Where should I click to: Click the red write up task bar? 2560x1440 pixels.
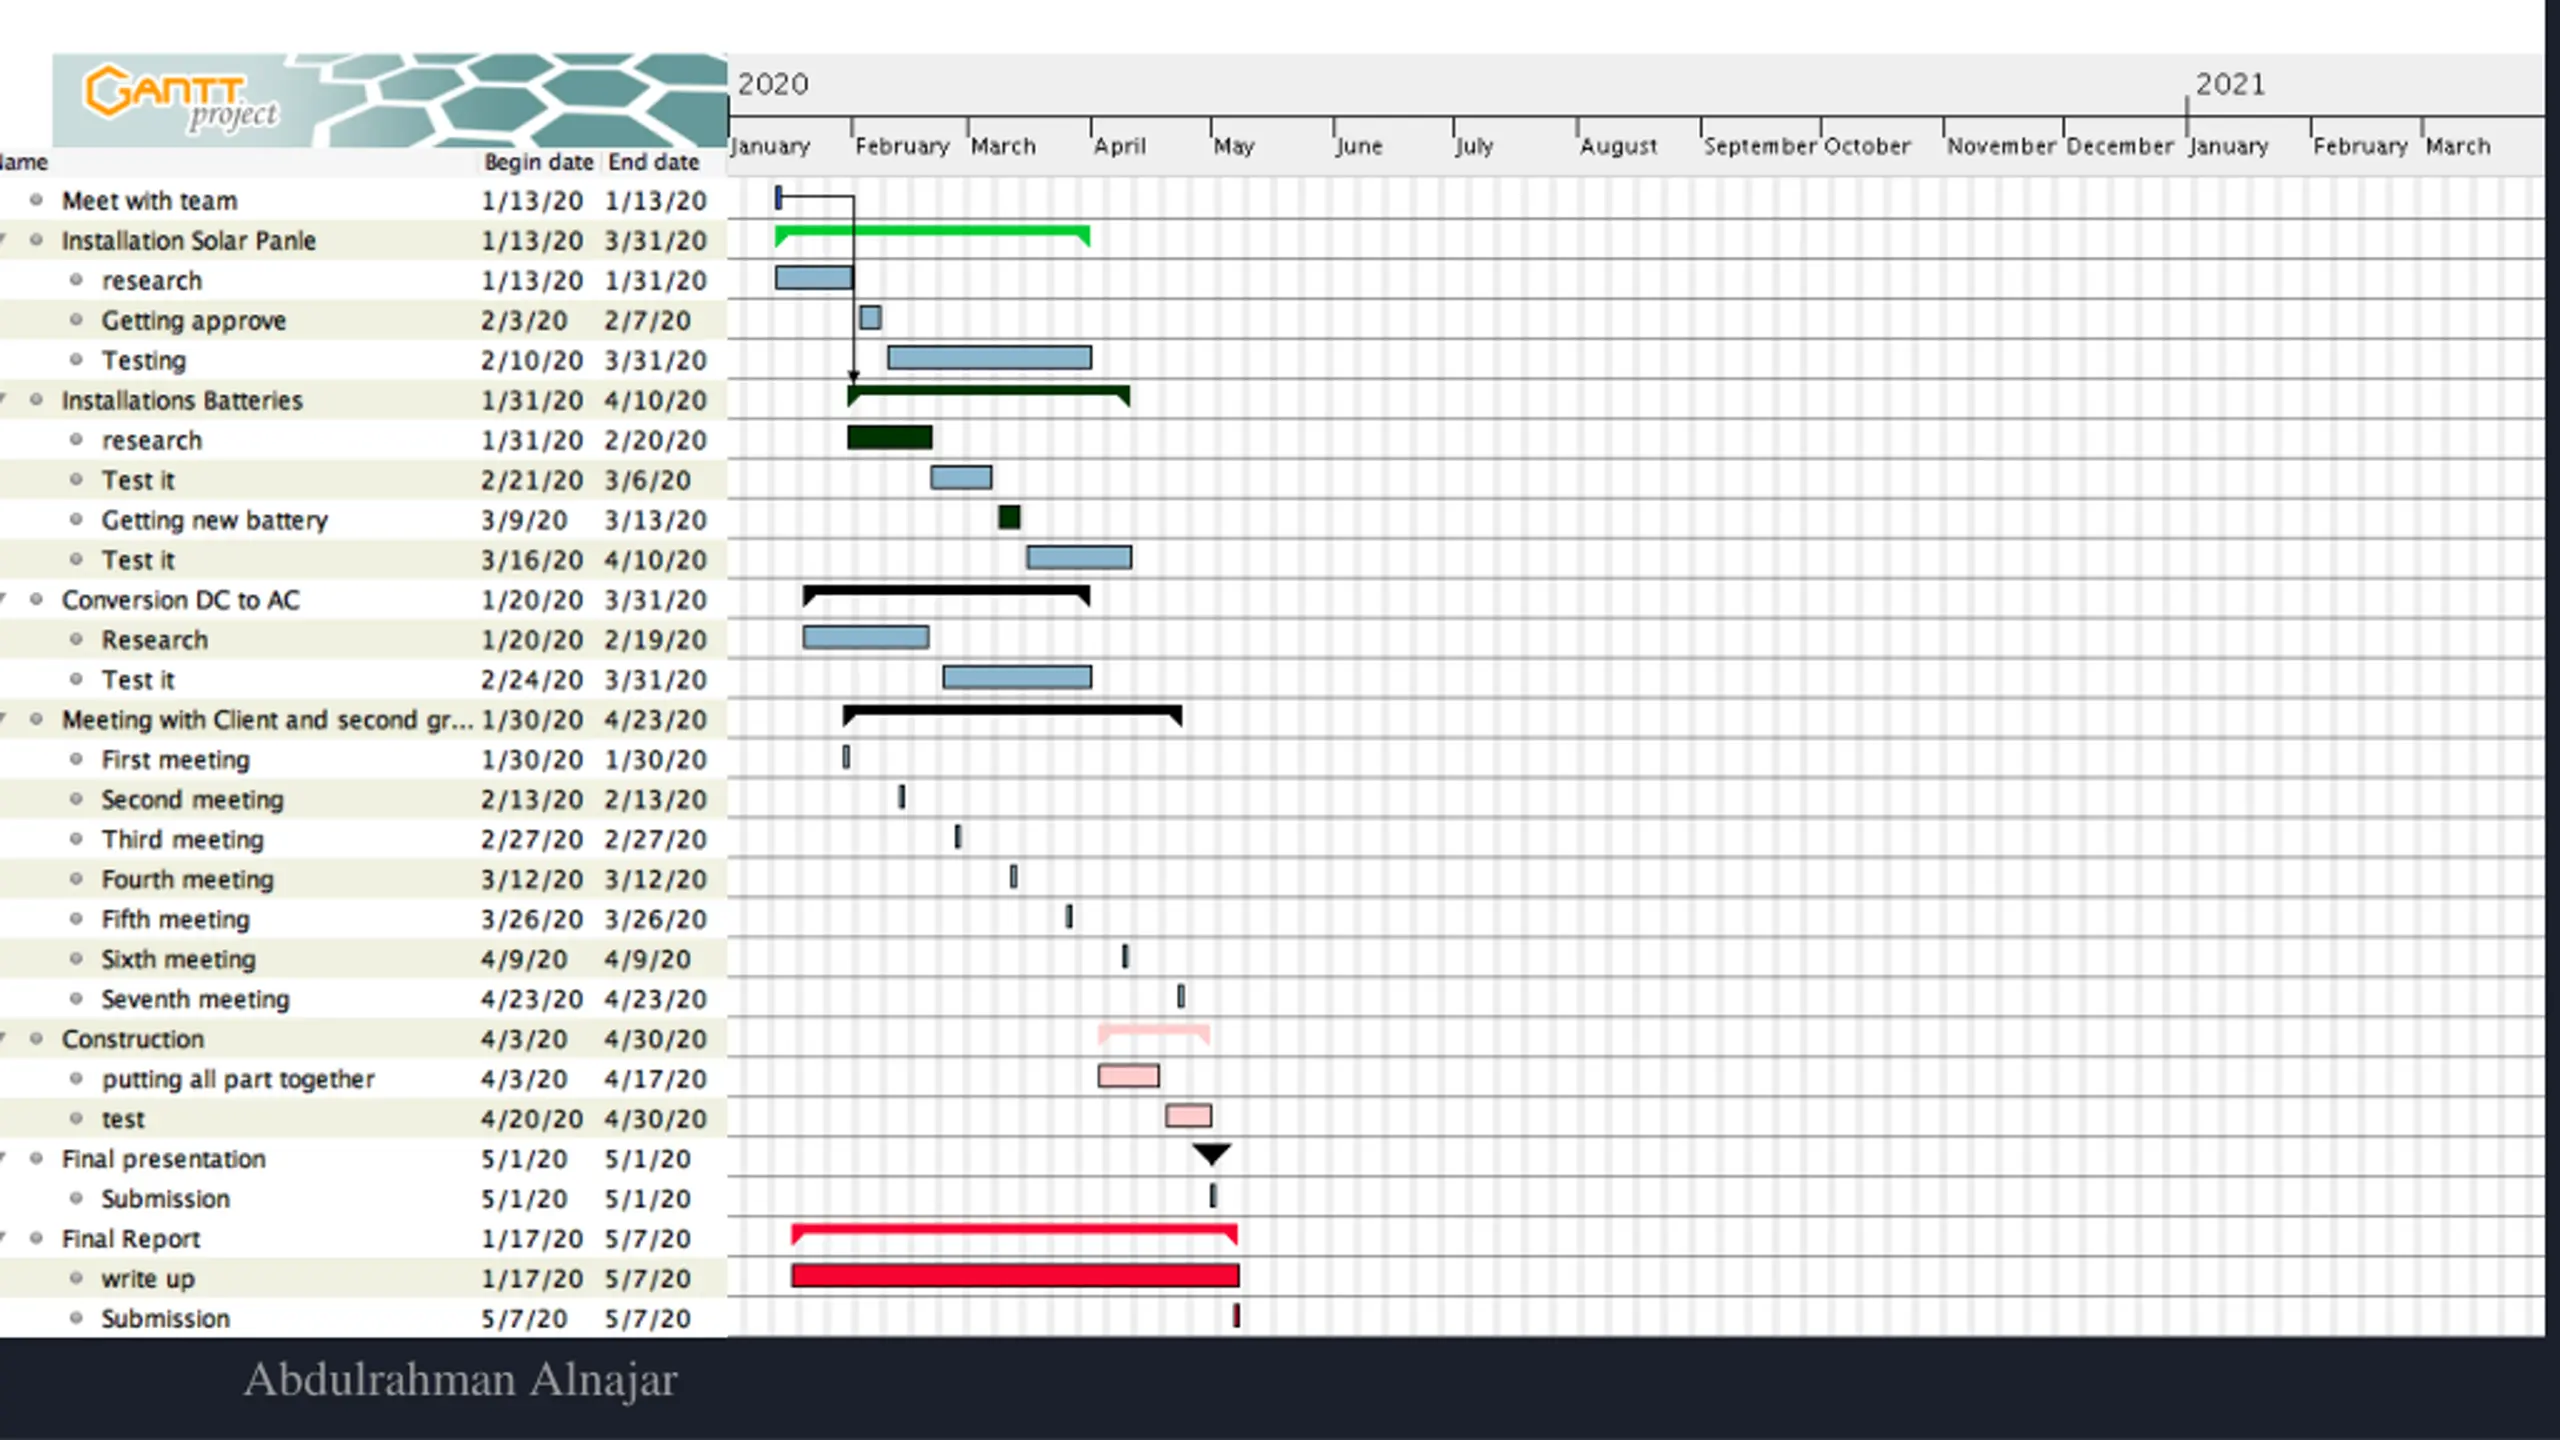click(x=1014, y=1275)
